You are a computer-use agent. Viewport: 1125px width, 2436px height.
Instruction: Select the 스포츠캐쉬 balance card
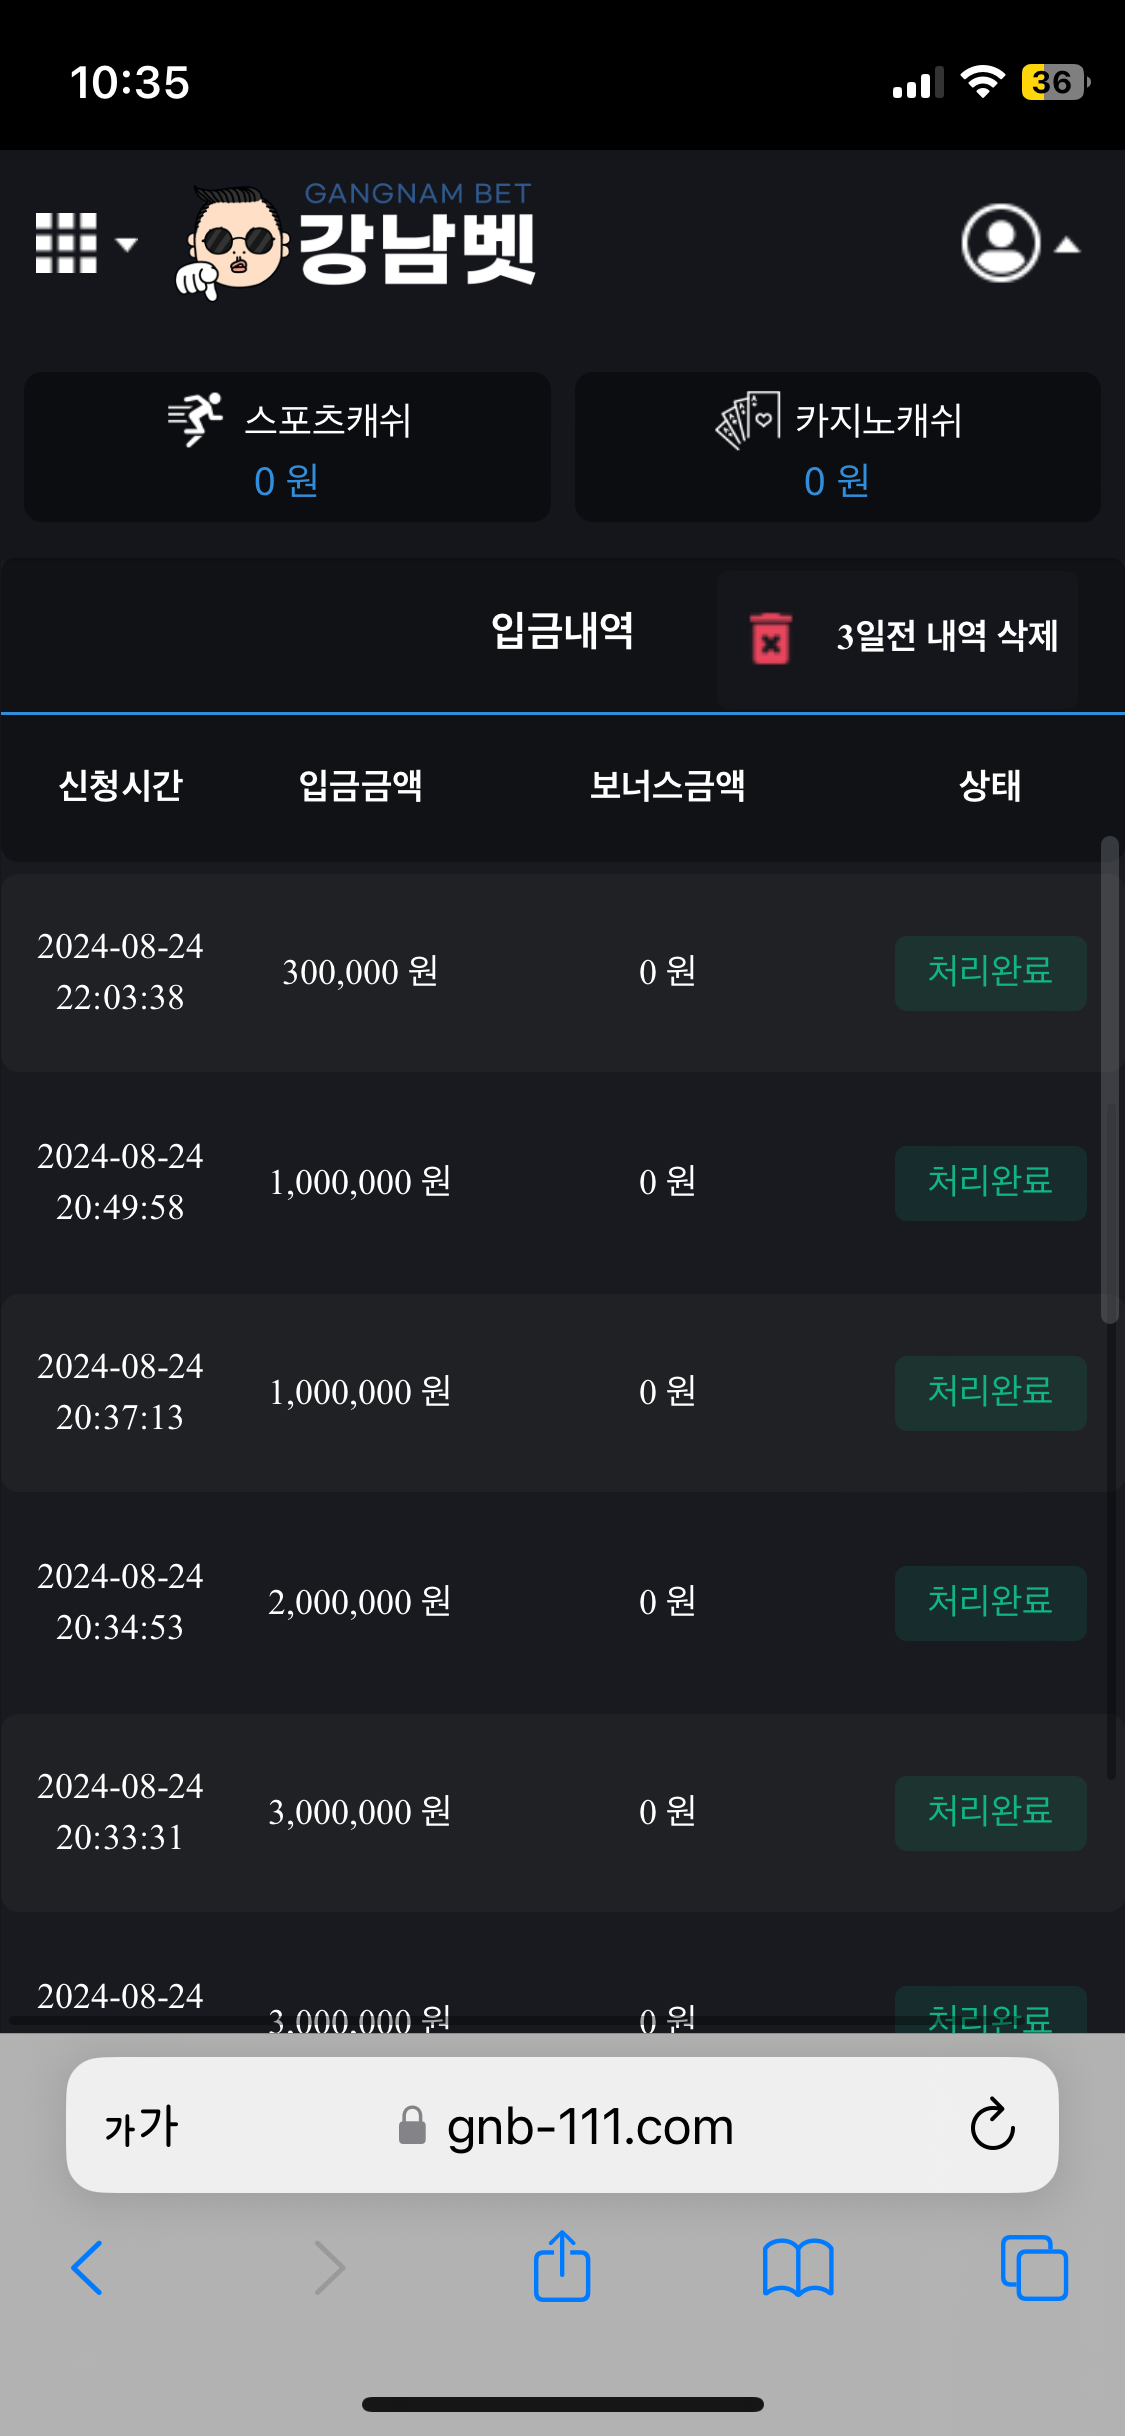click(x=287, y=447)
